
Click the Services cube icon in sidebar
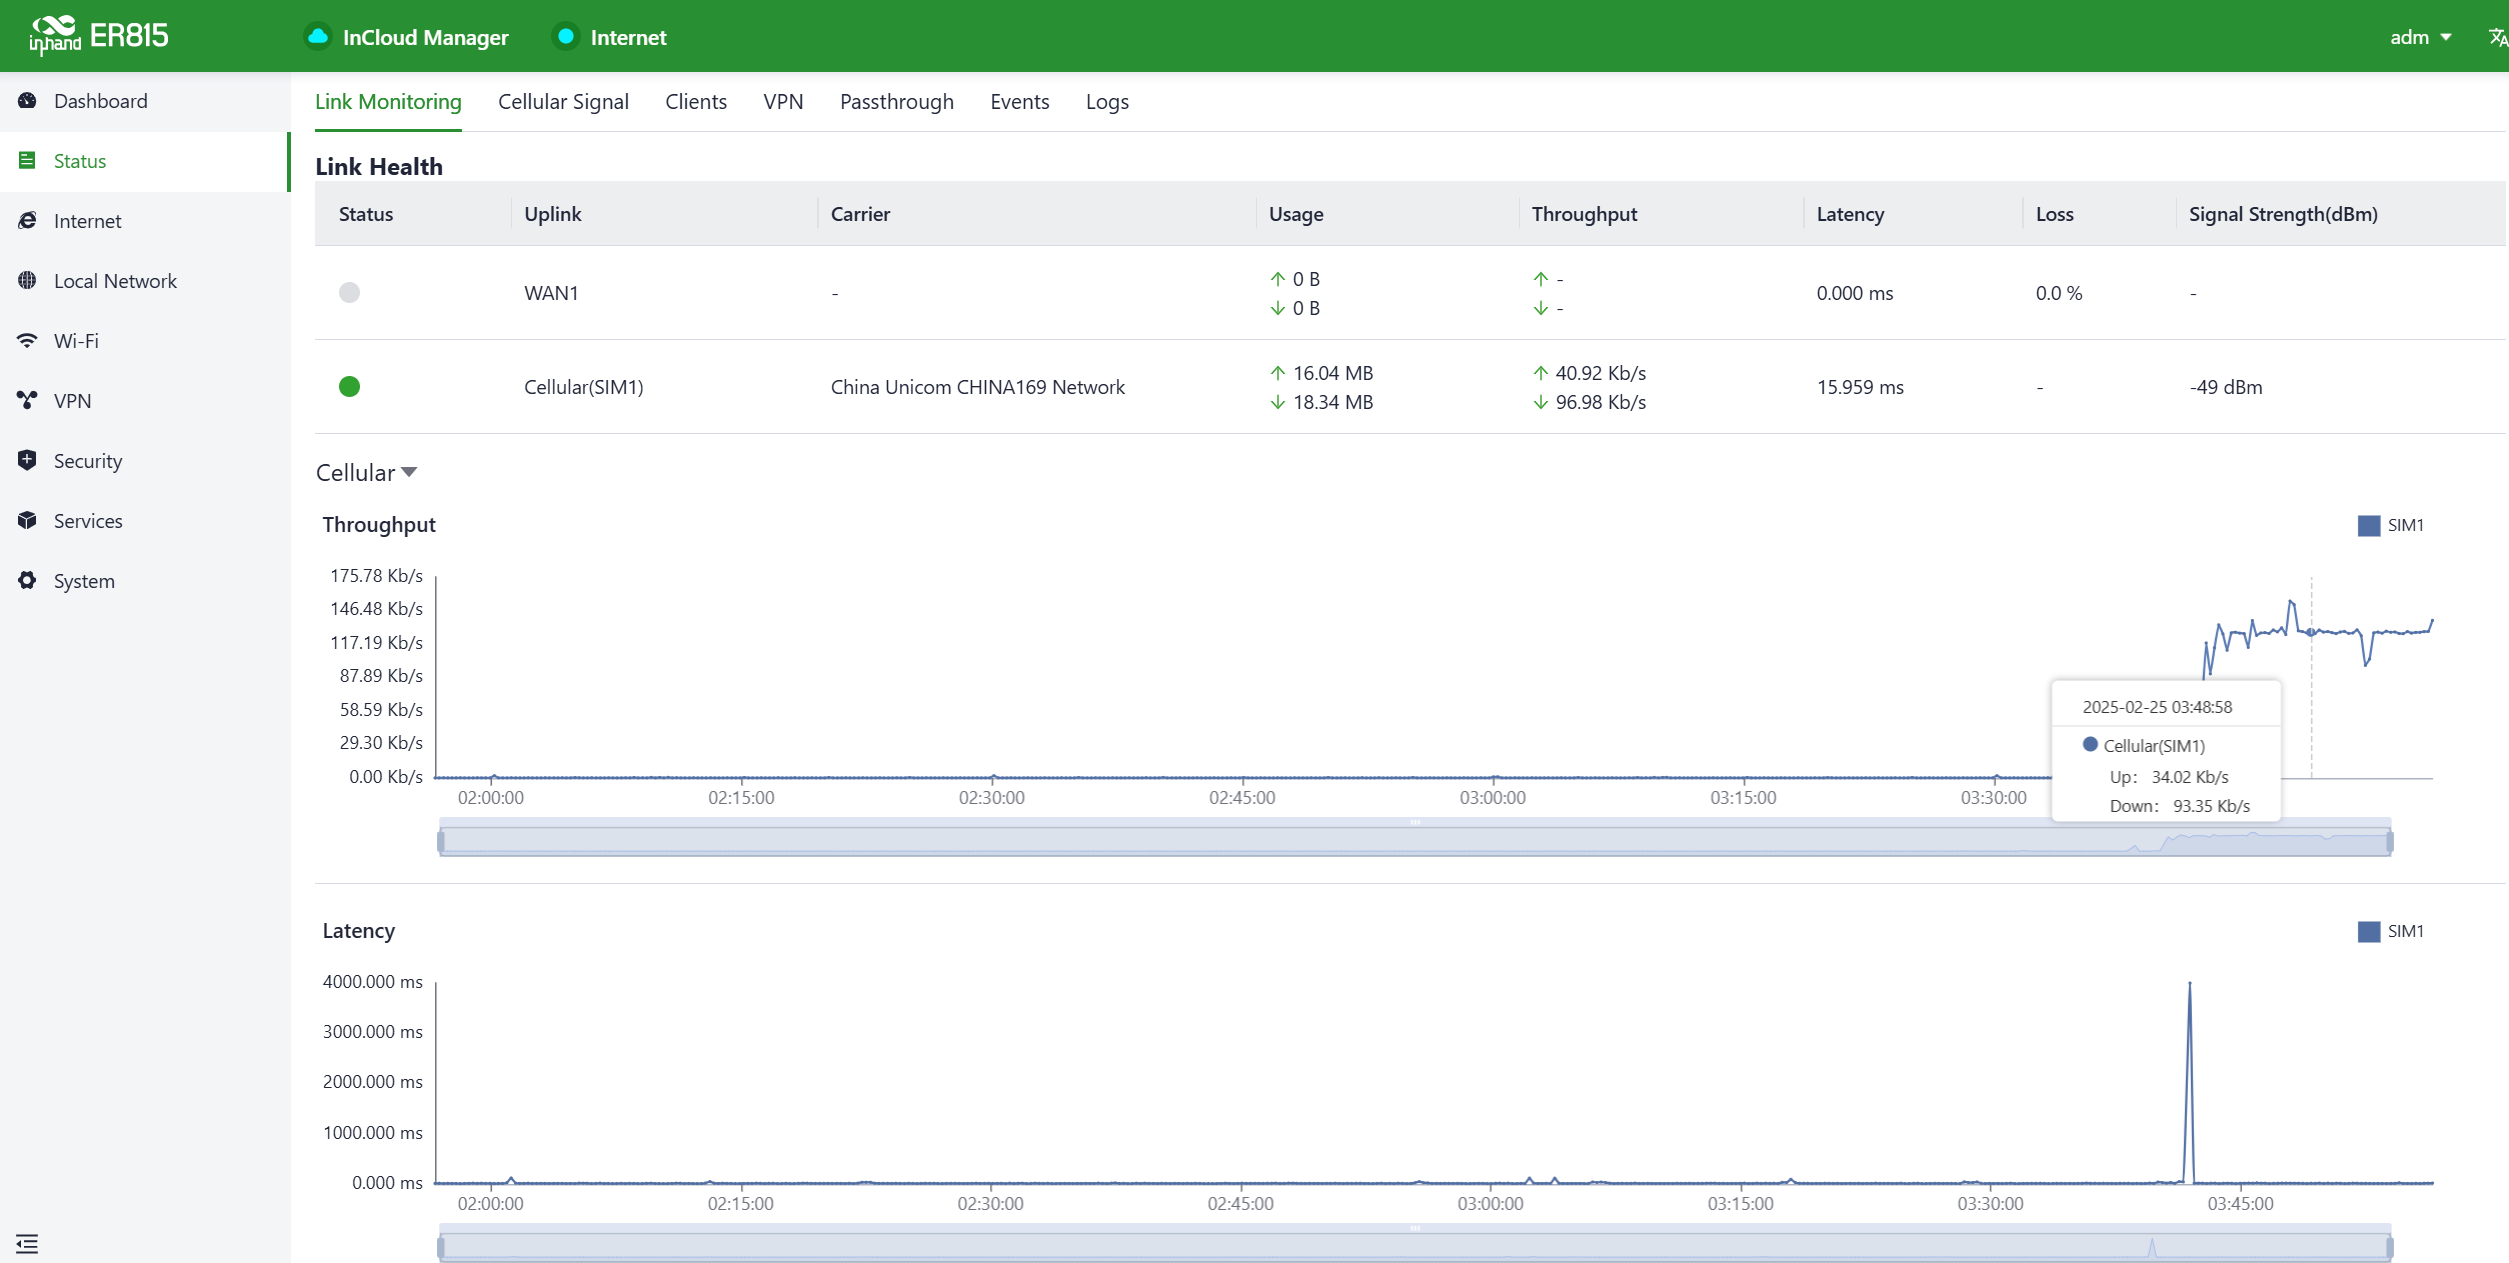coord(27,521)
